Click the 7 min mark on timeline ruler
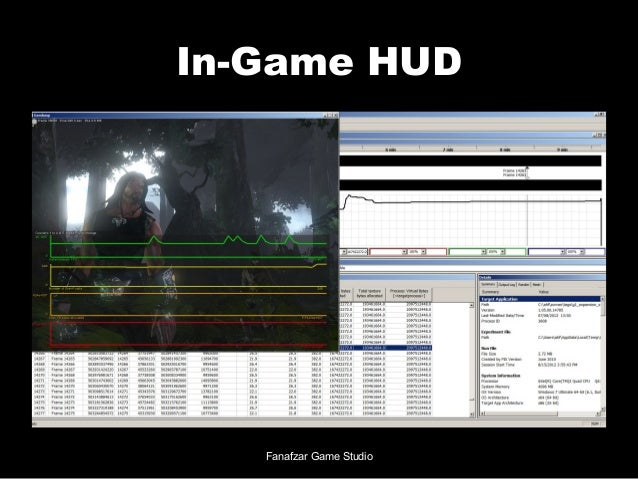The width and height of the screenshot is (638, 479). [x=448, y=150]
